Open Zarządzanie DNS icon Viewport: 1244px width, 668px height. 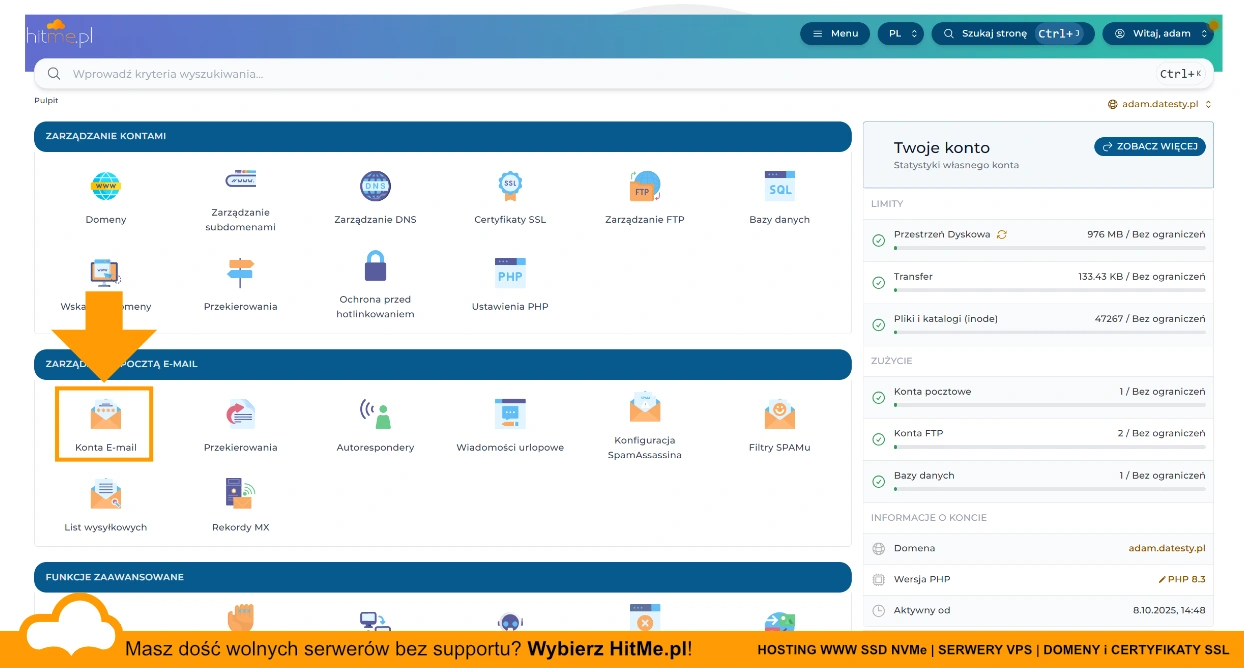375,186
